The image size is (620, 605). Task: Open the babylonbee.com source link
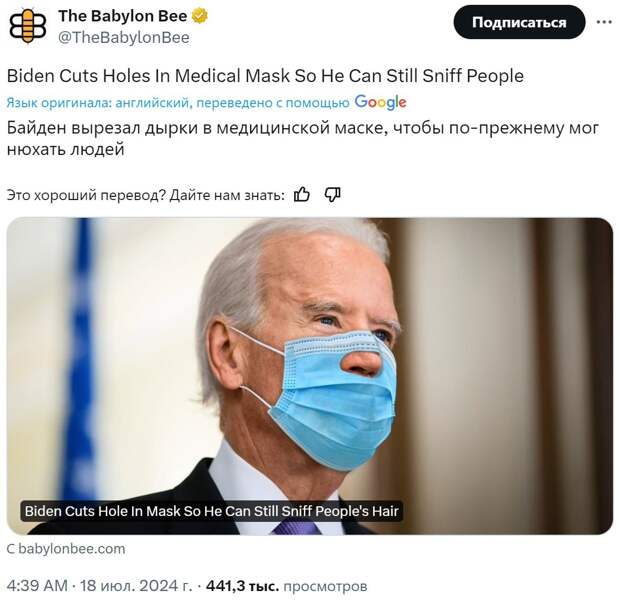tap(66, 549)
